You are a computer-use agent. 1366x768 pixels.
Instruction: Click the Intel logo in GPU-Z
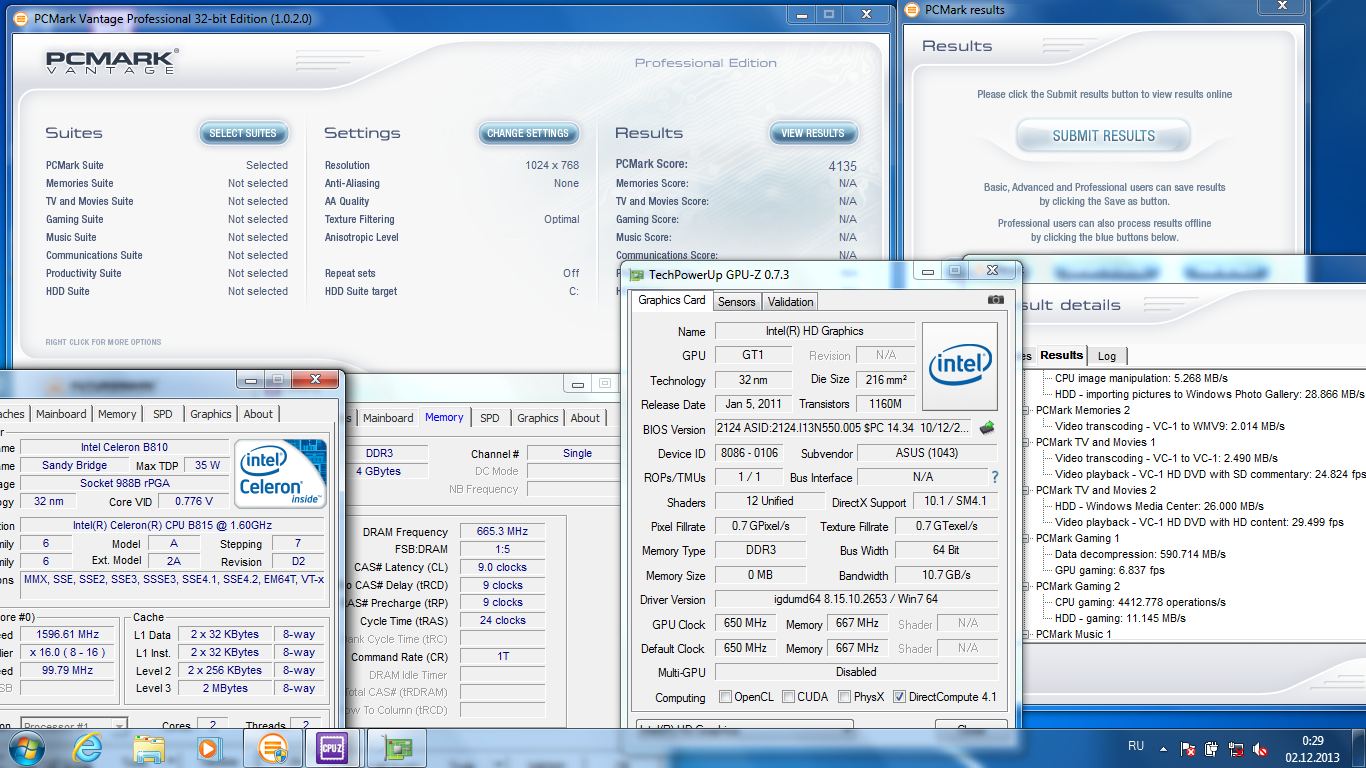tap(960, 366)
